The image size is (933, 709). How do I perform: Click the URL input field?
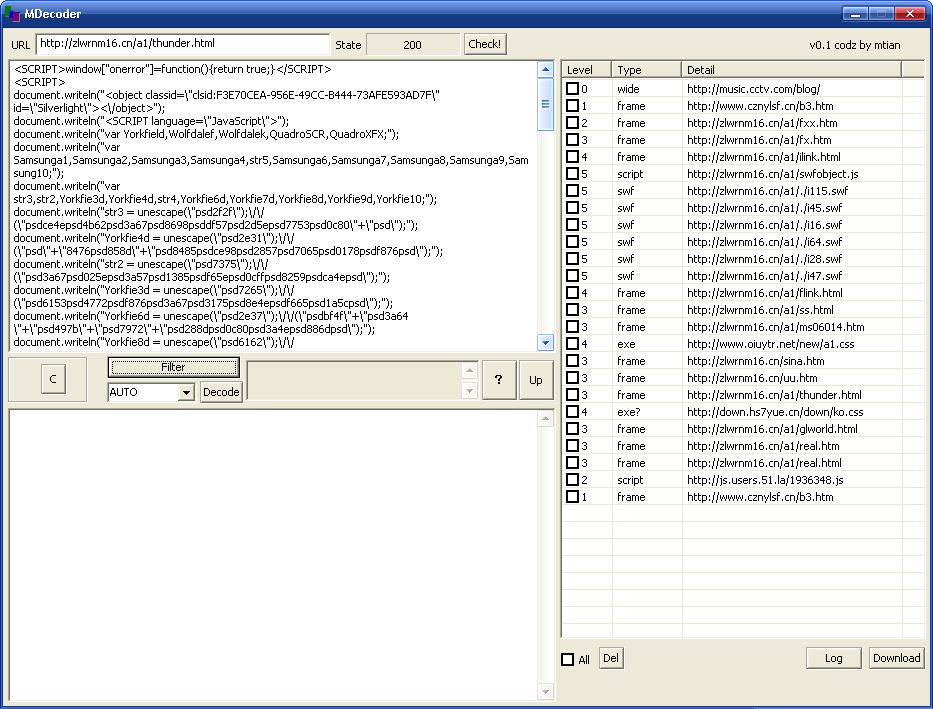coord(183,43)
